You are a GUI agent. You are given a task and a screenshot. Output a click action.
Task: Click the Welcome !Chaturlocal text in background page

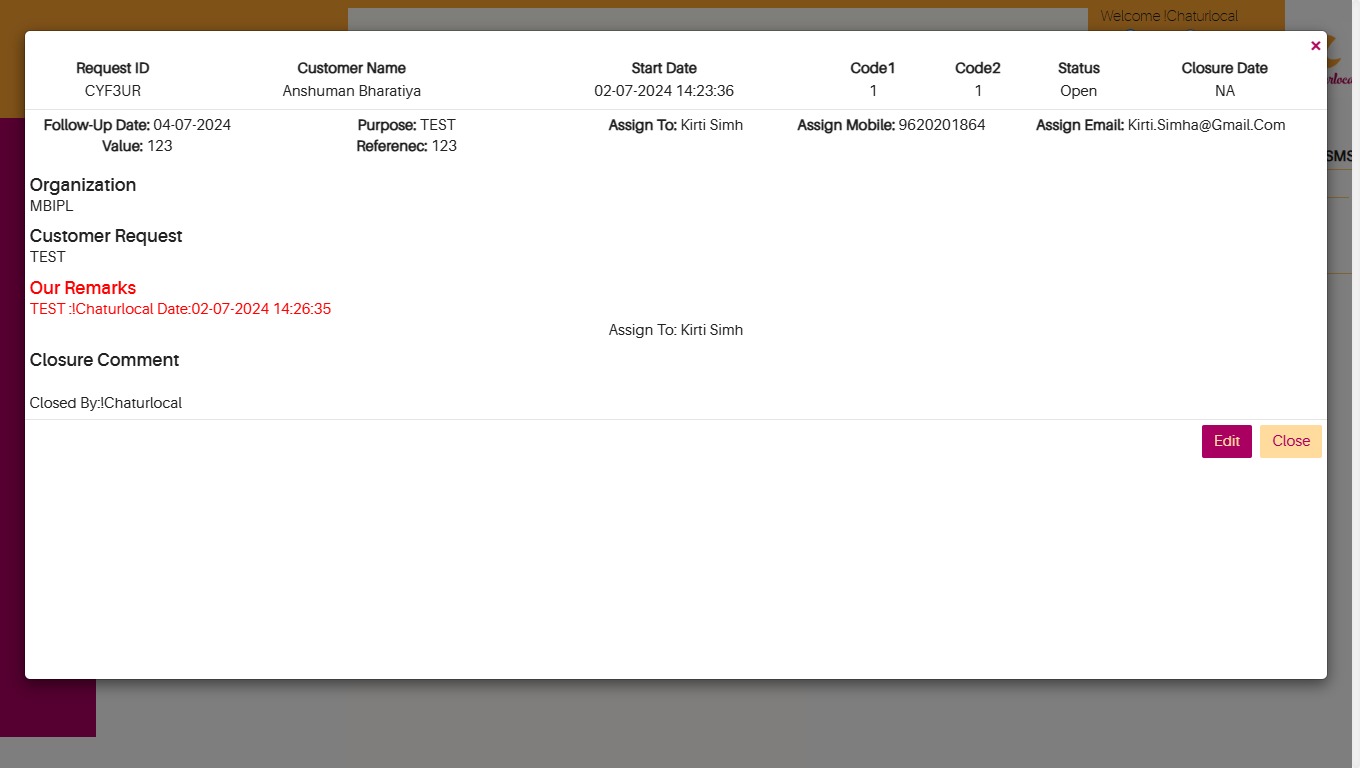coord(1169,16)
